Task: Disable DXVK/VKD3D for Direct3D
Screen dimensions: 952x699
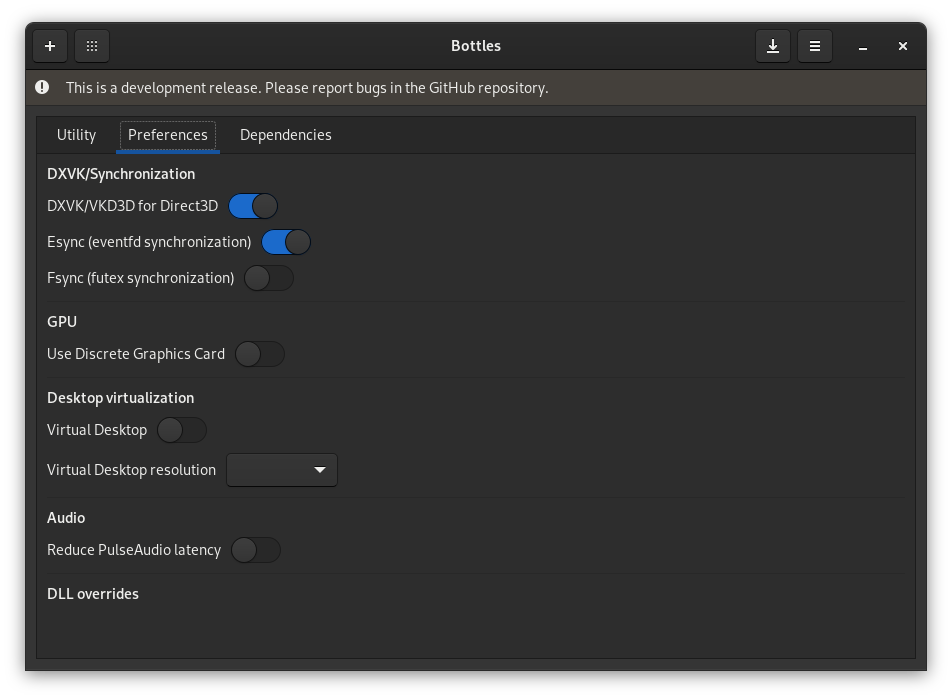Action: click(253, 206)
